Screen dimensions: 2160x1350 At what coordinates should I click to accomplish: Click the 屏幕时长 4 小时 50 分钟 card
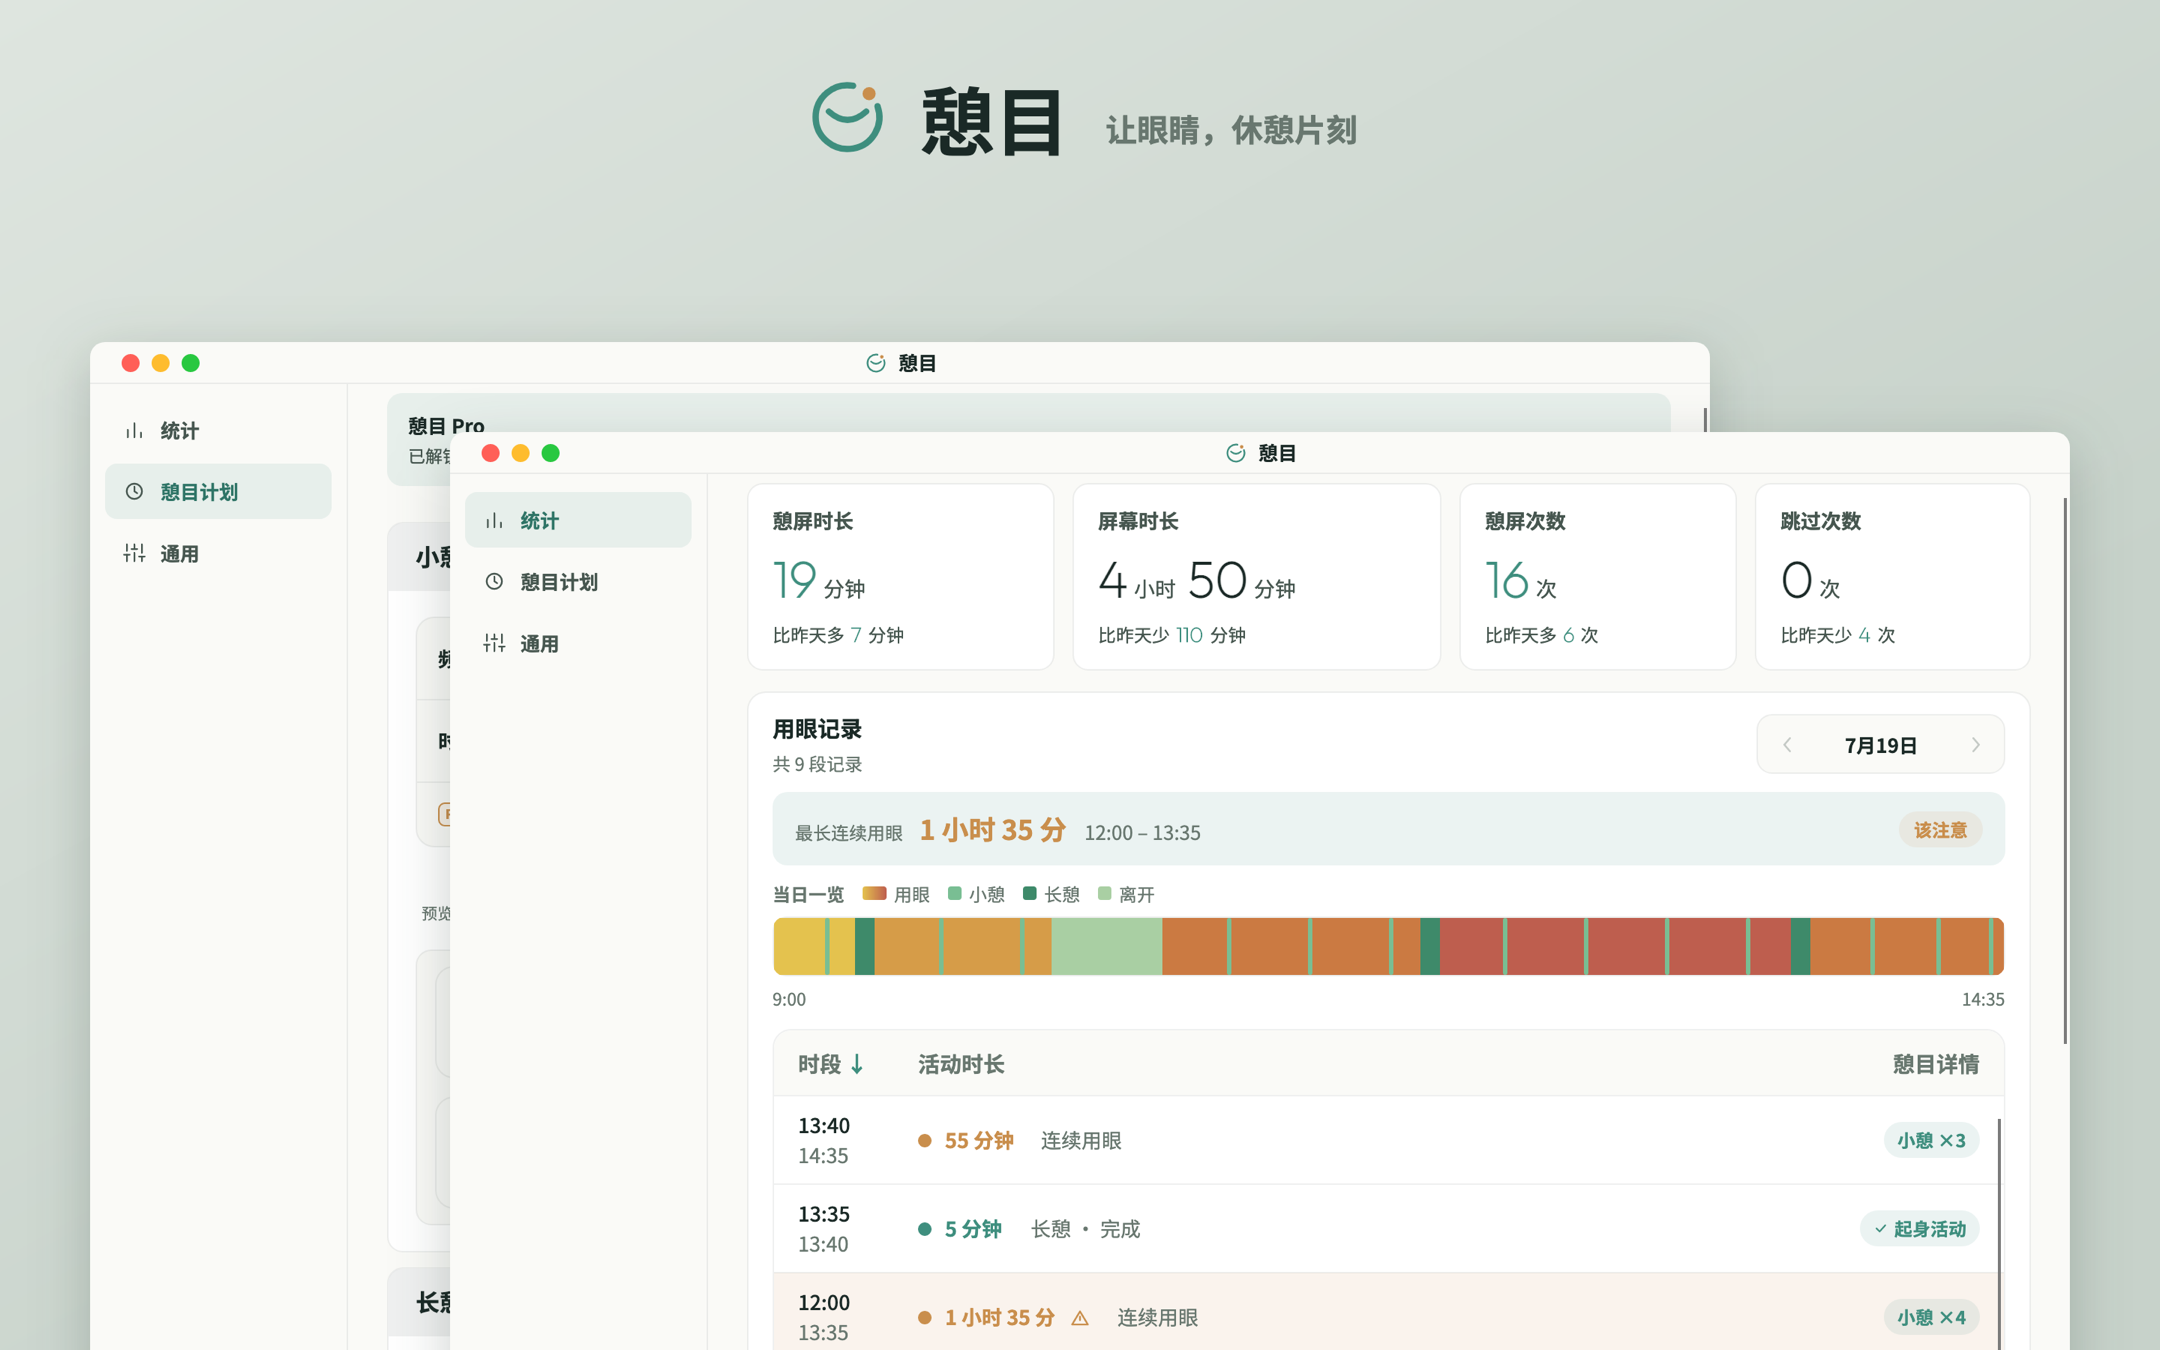[1256, 577]
